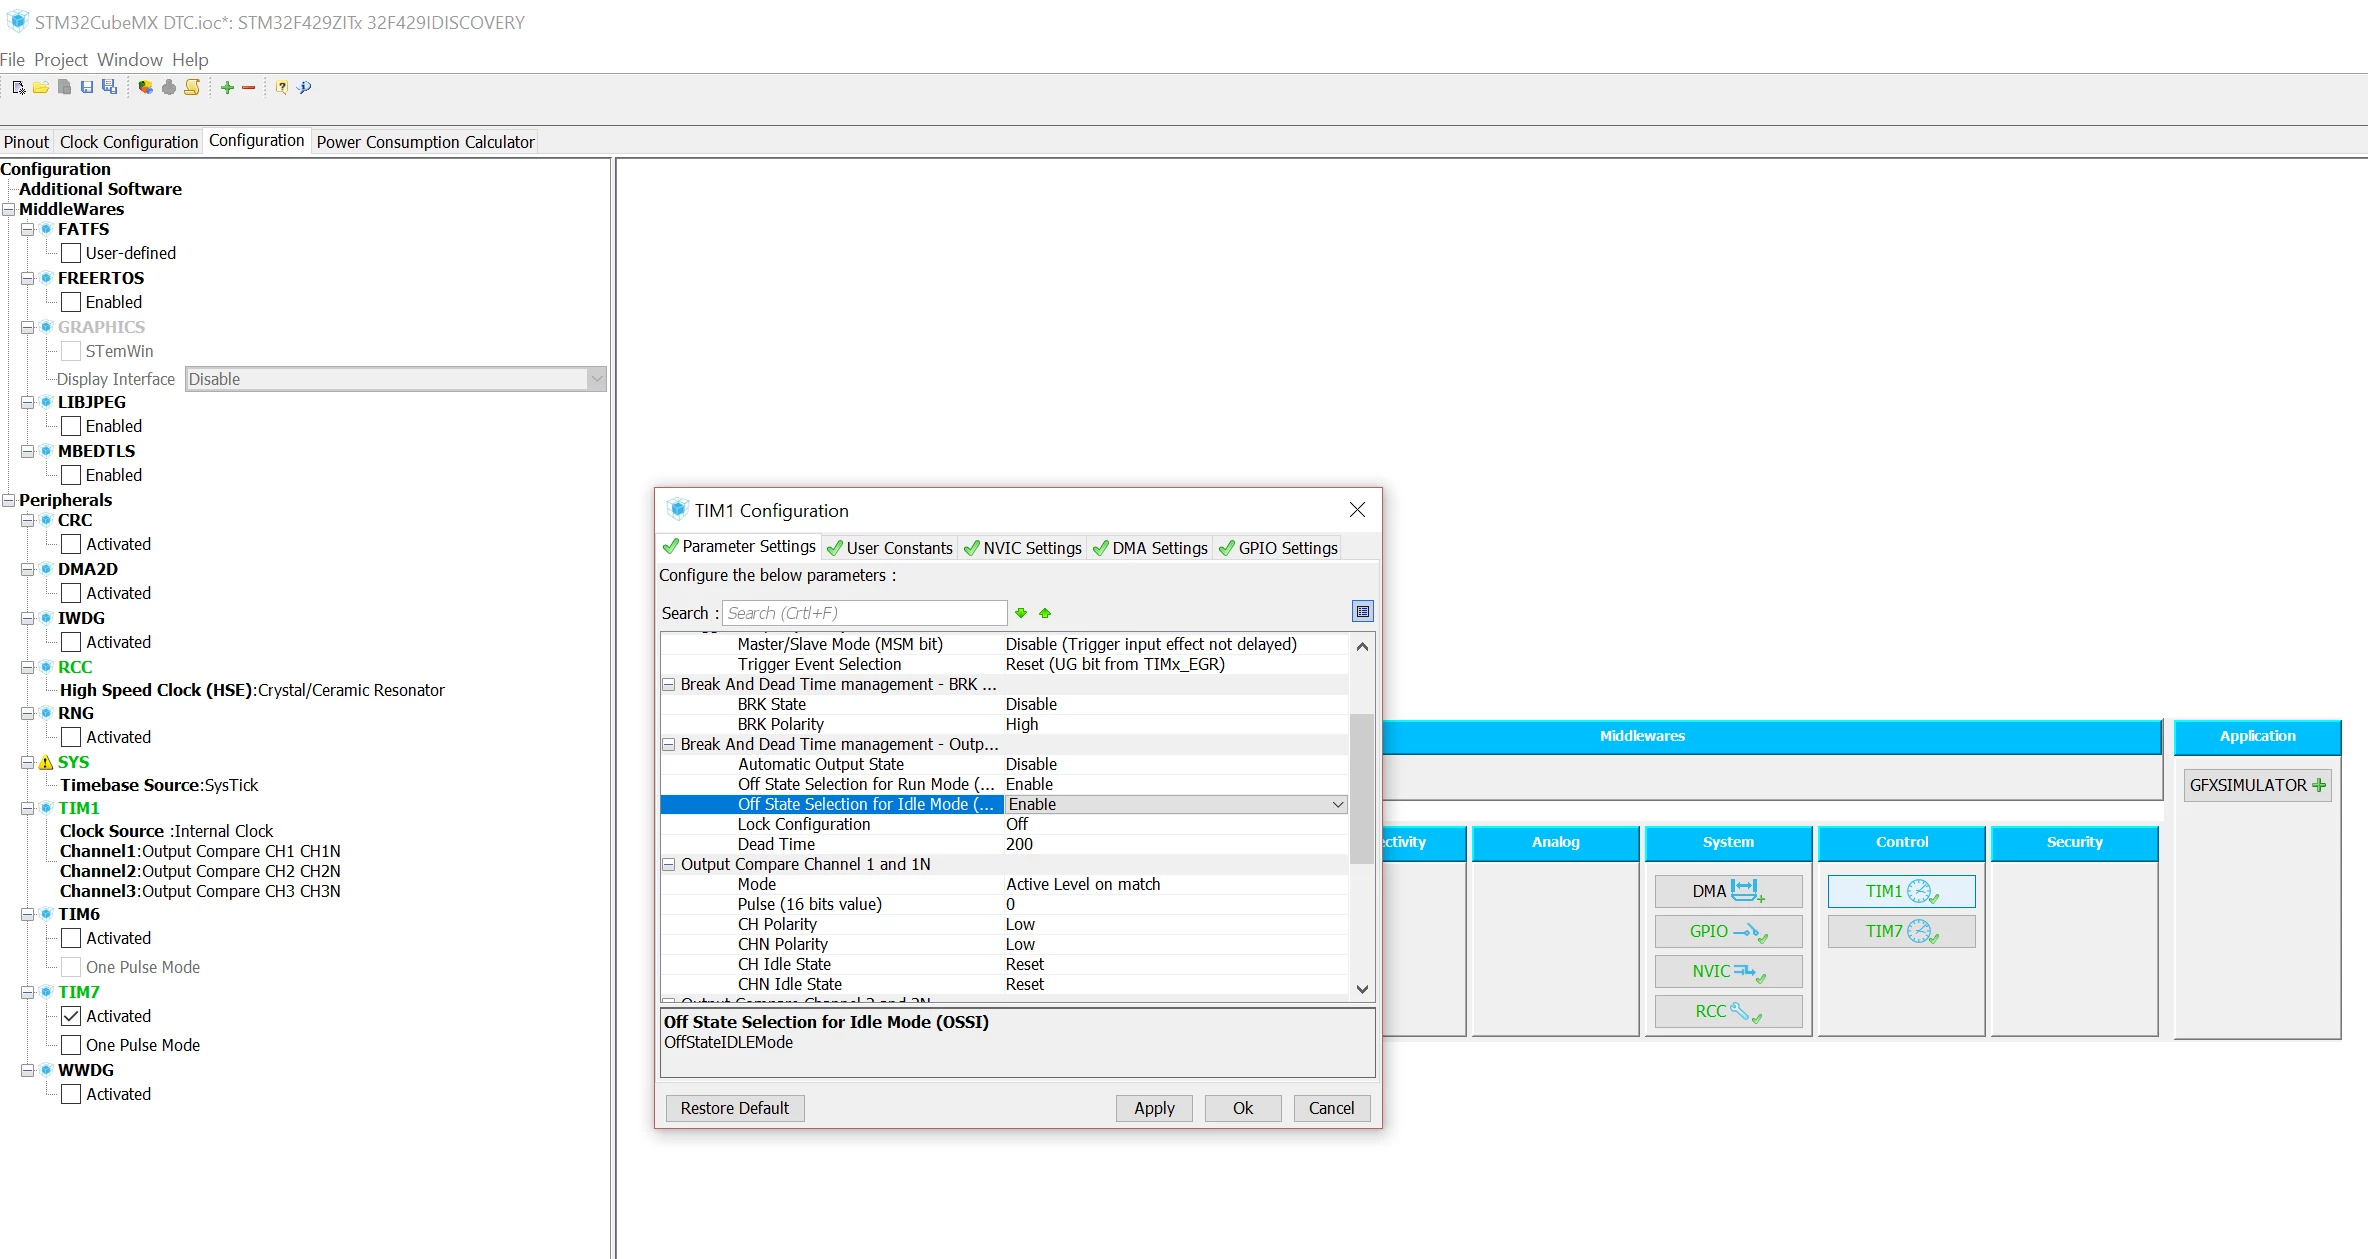The width and height of the screenshot is (2368, 1259).
Task: Click the red minus toolbar icon
Action: pyautogui.click(x=249, y=88)
